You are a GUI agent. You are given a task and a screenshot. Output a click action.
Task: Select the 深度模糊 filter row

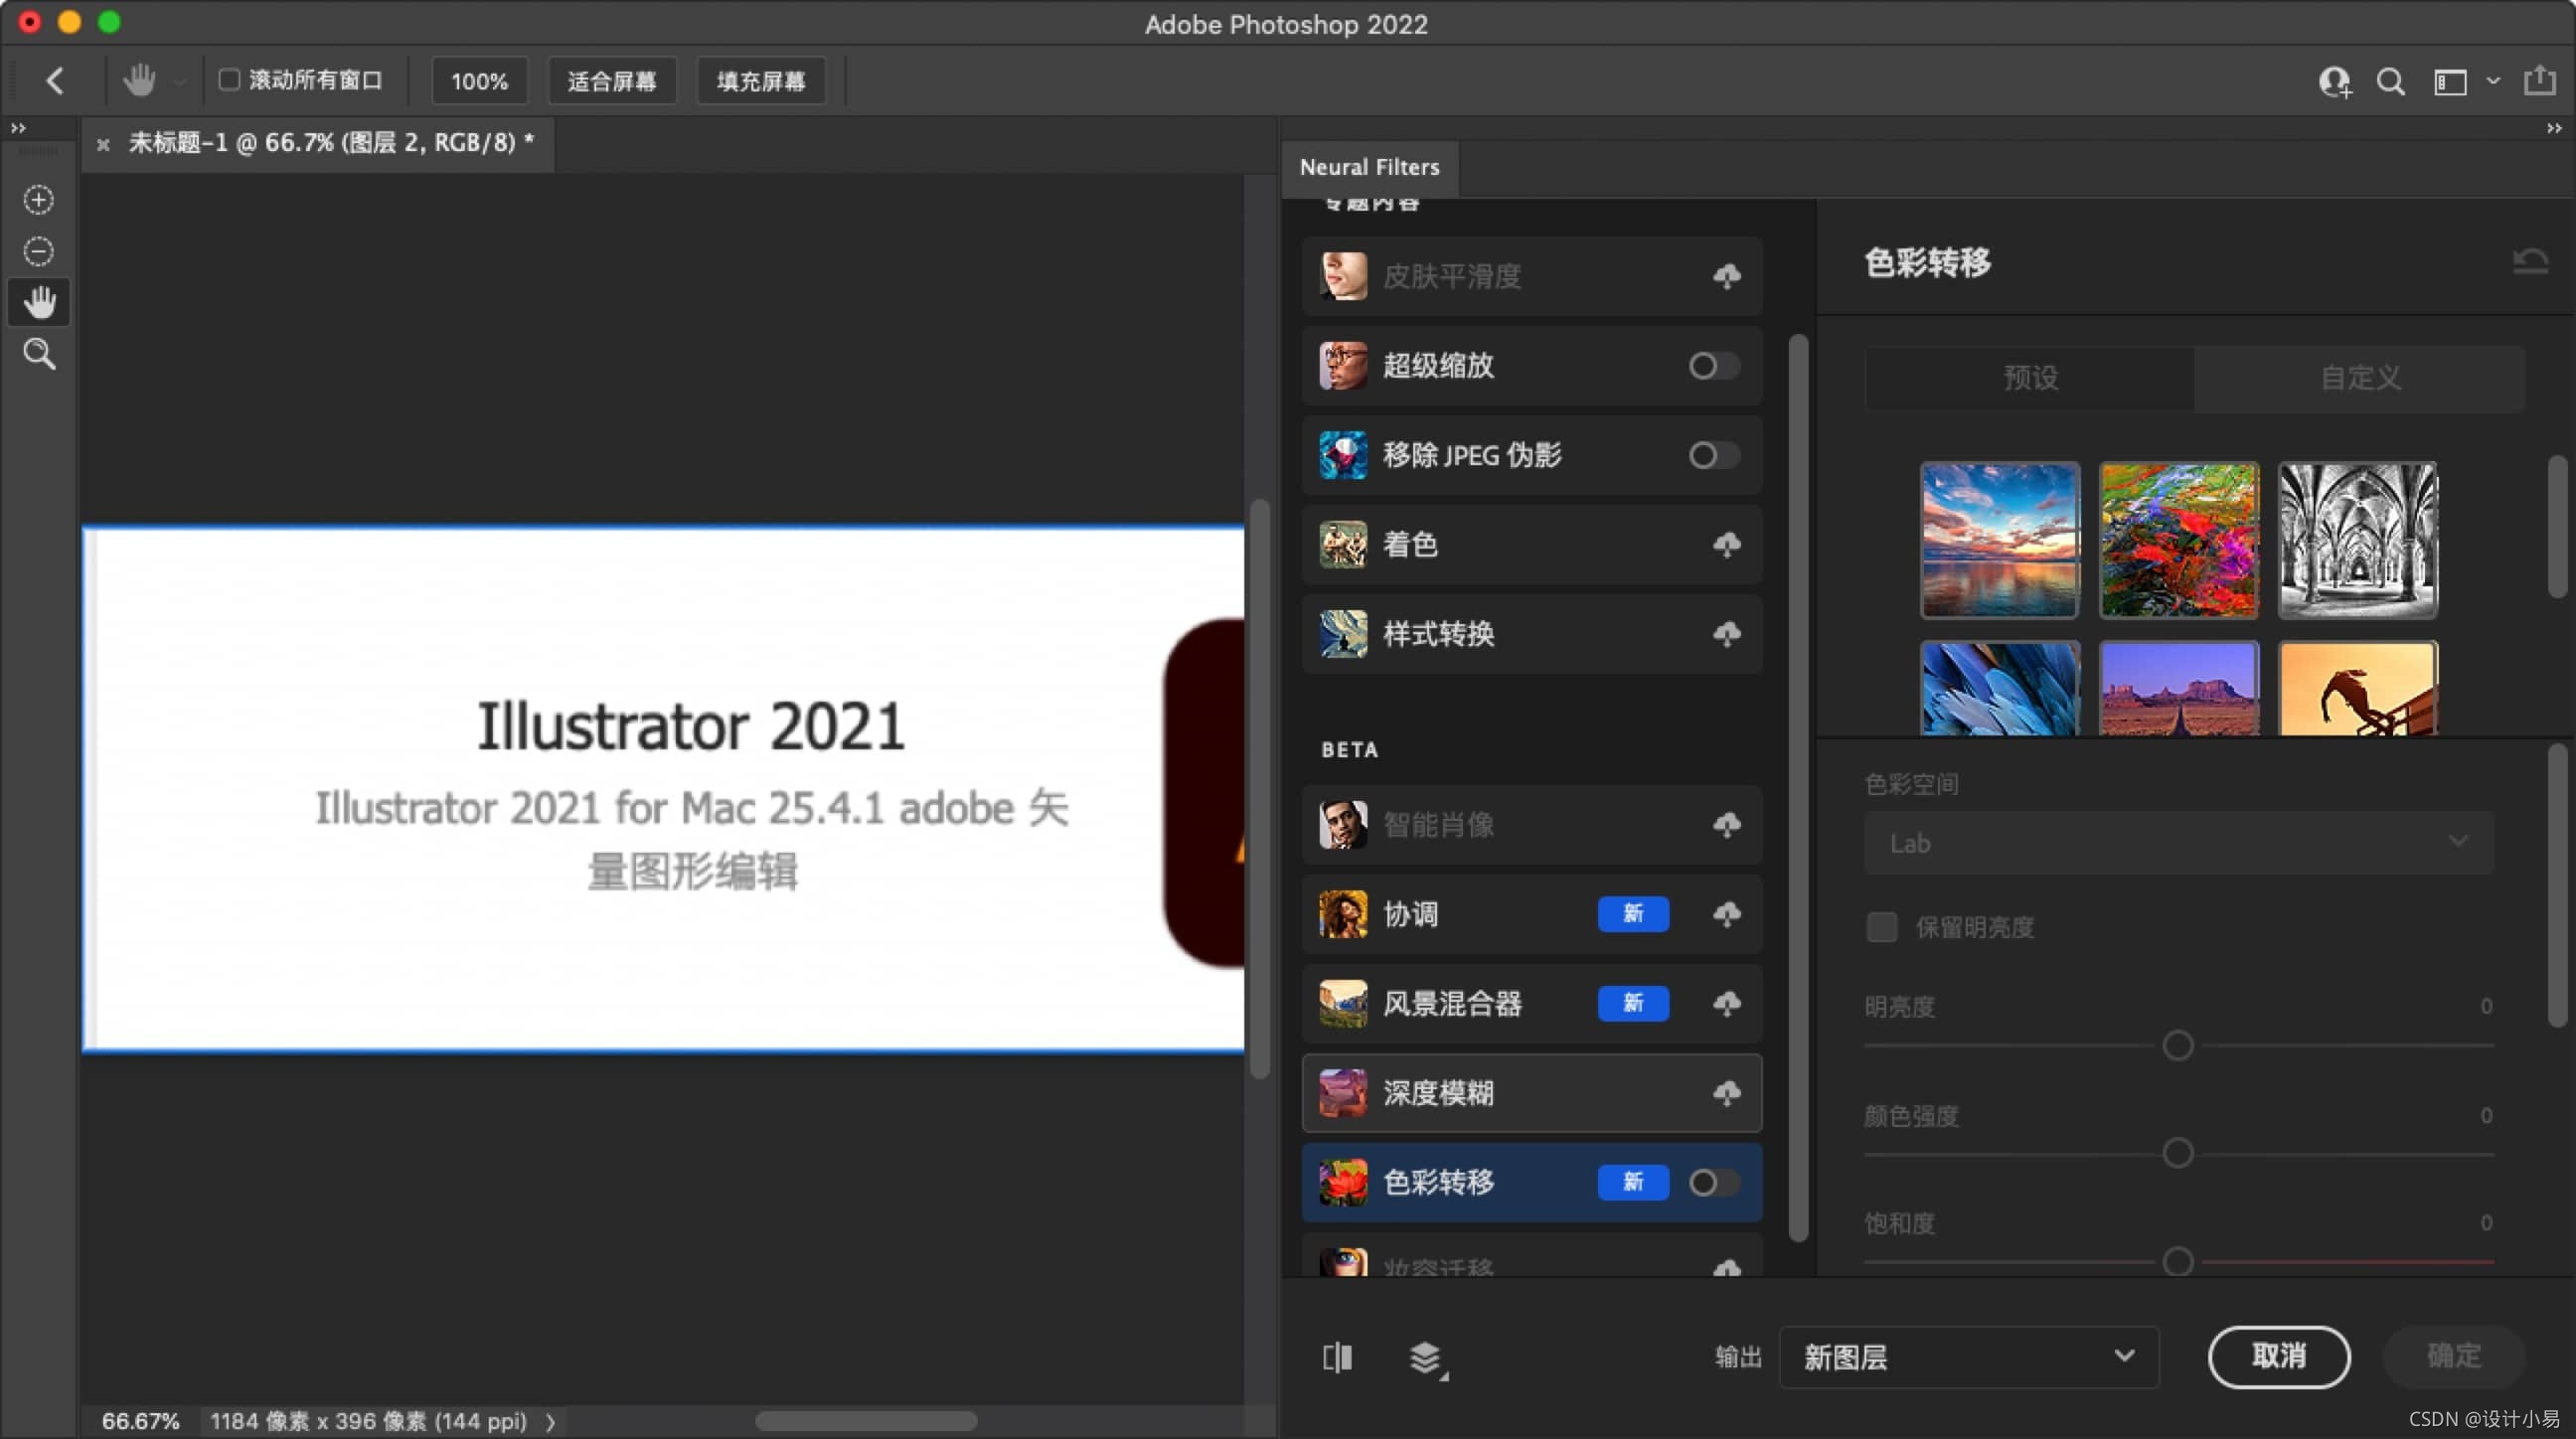coord(1532,1093)
